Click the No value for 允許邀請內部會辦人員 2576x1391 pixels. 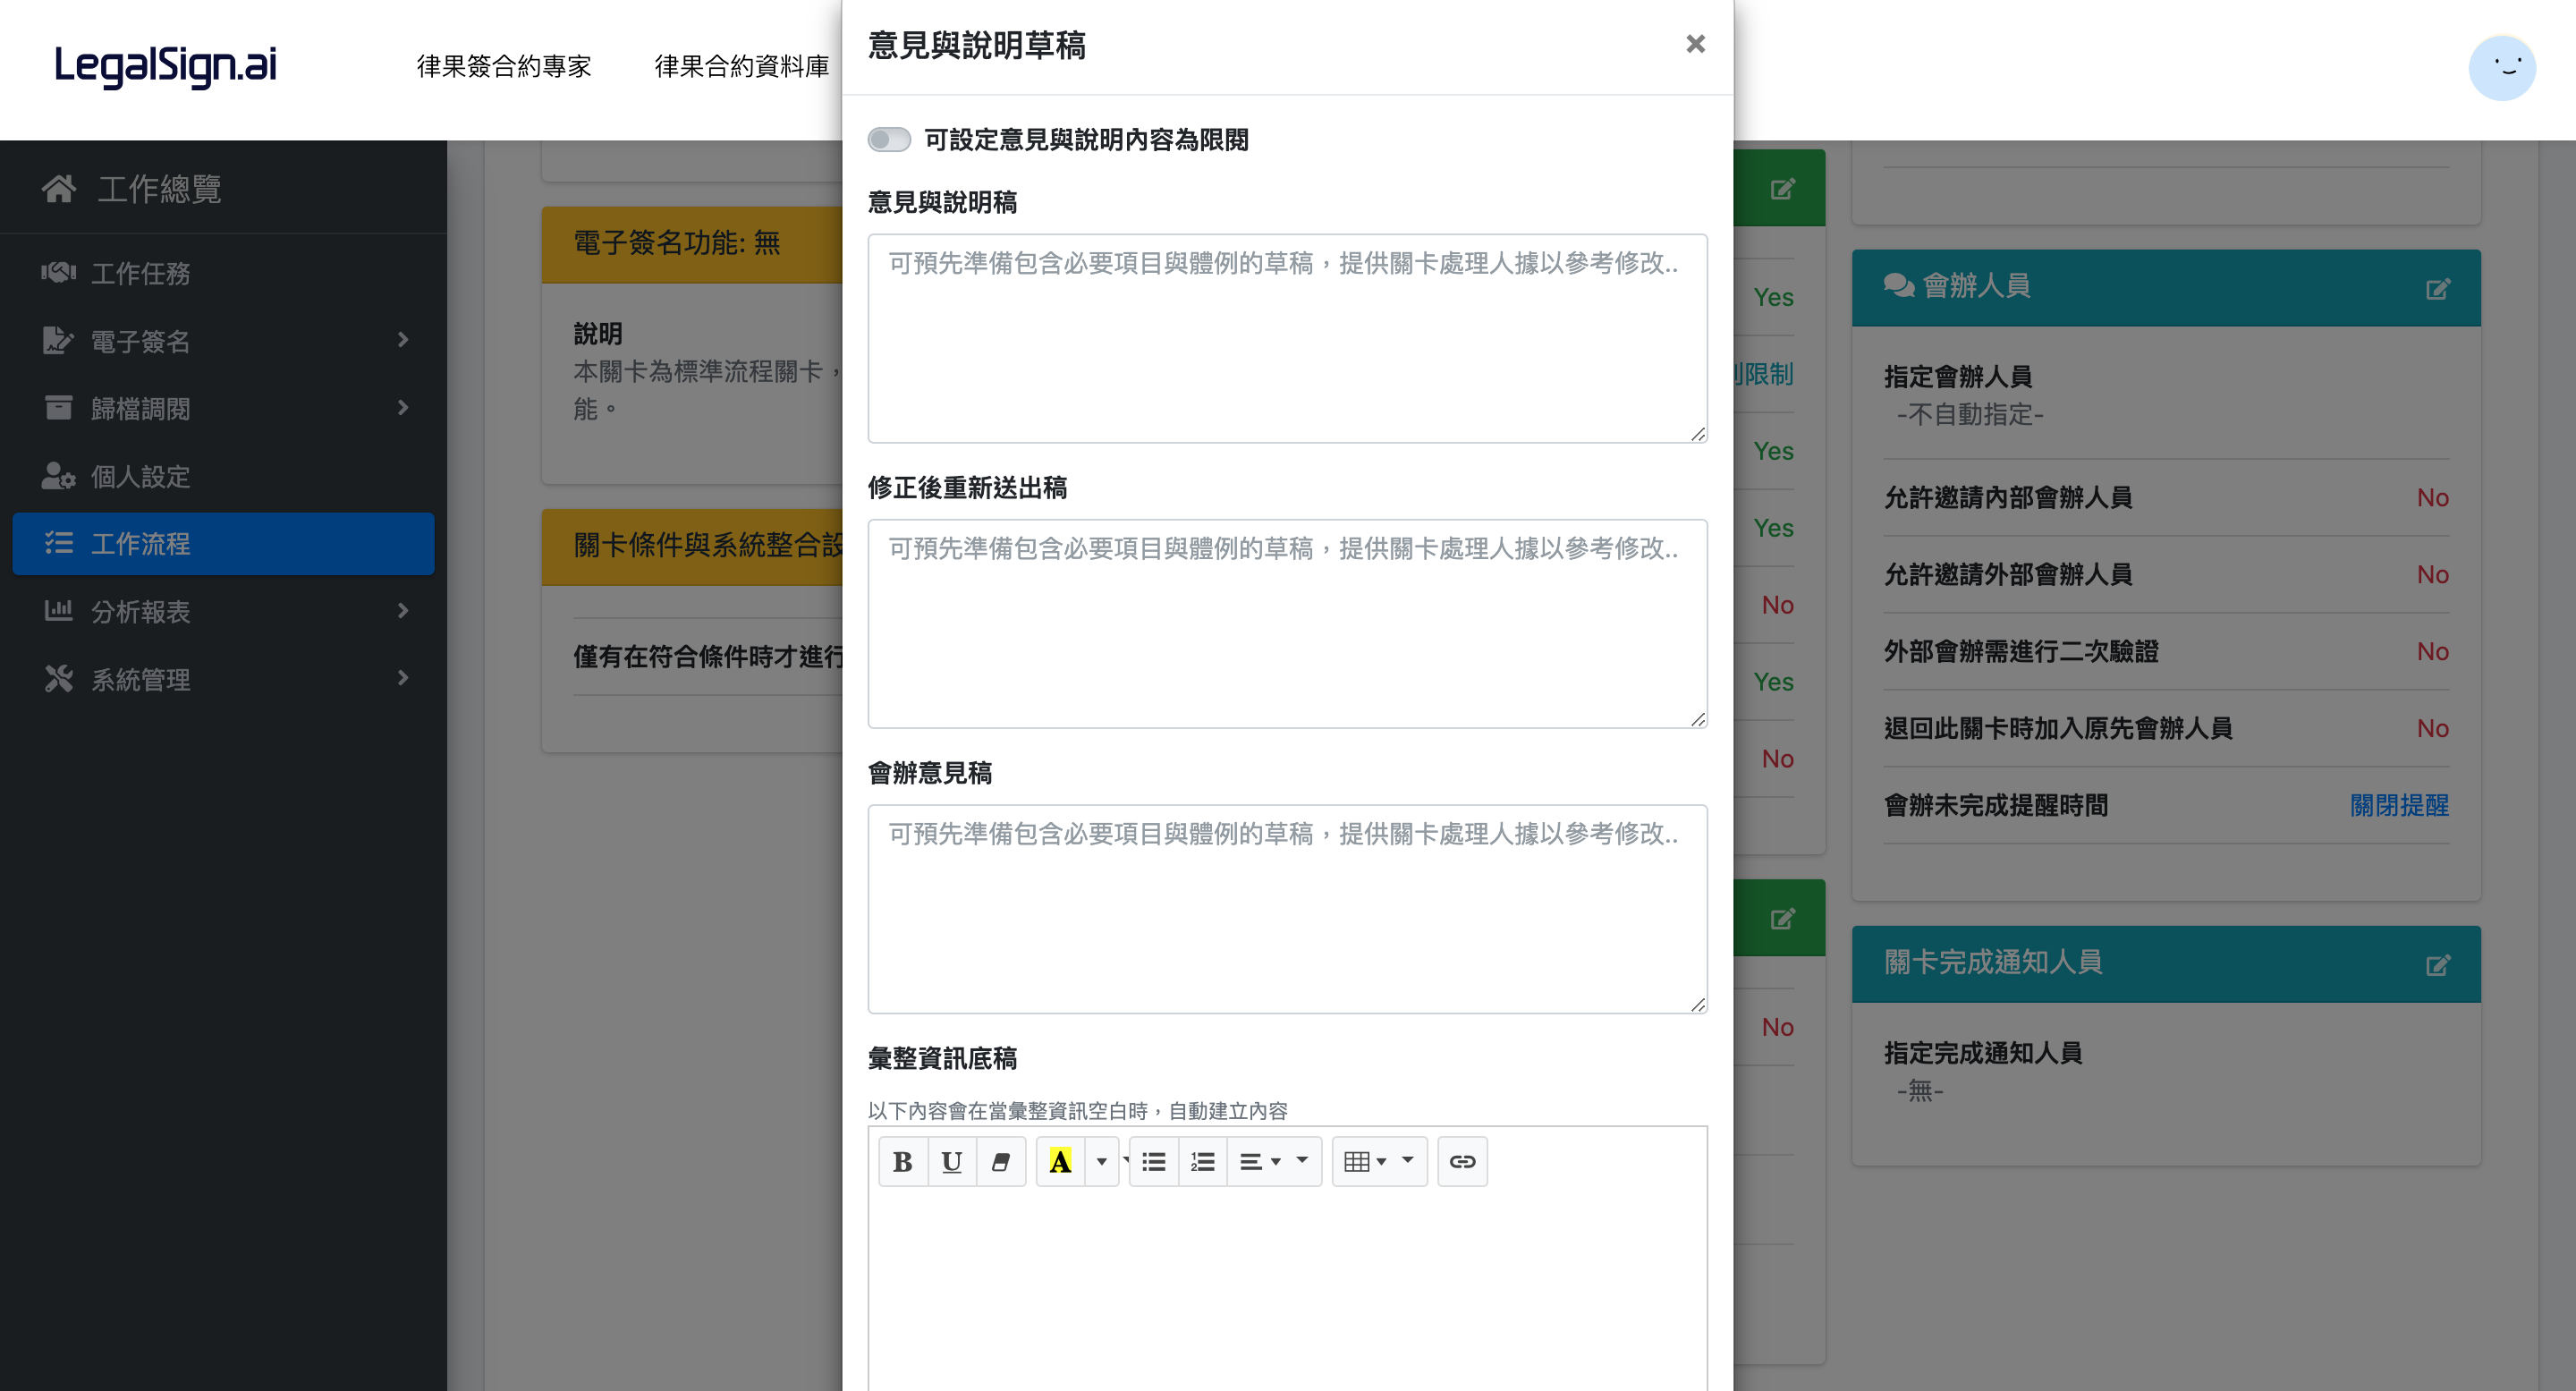(2432, 497)
